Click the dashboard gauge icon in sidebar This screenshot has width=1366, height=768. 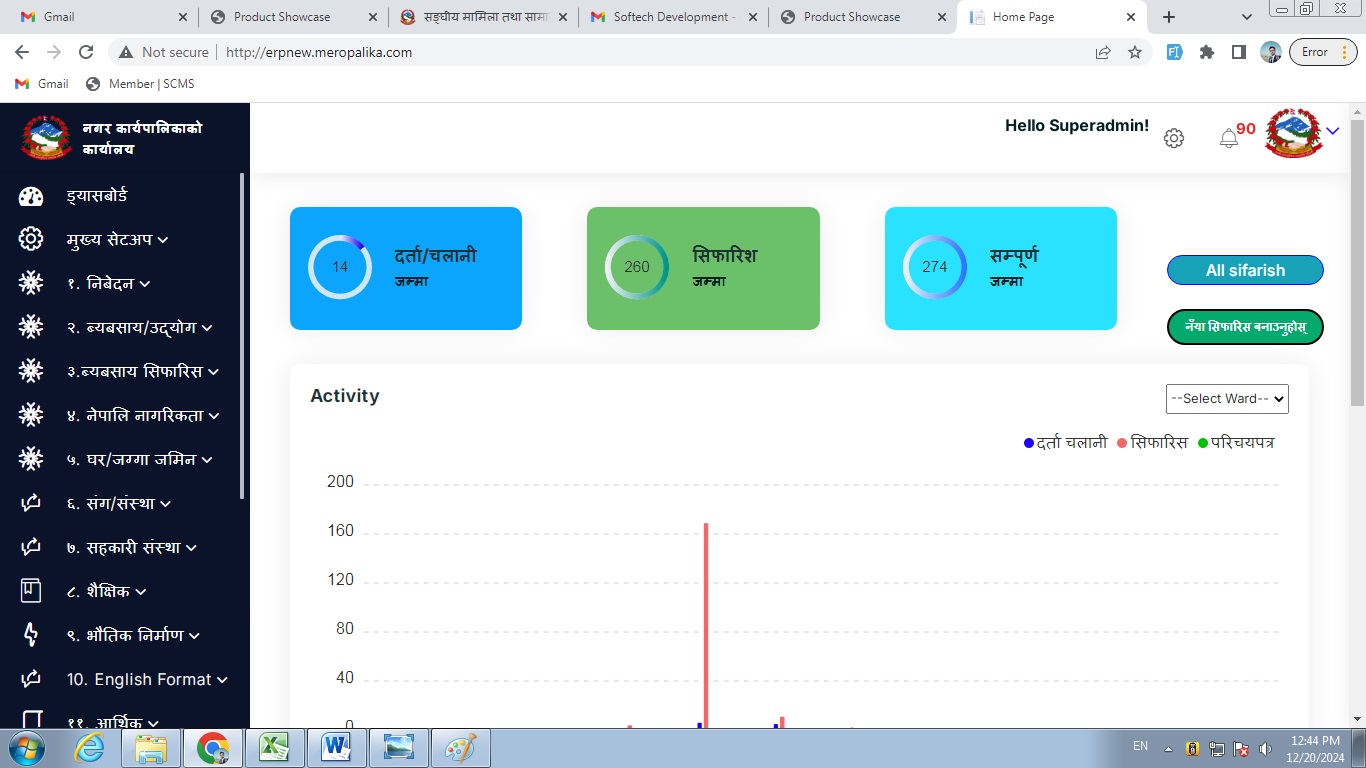(x=31, y=196)
